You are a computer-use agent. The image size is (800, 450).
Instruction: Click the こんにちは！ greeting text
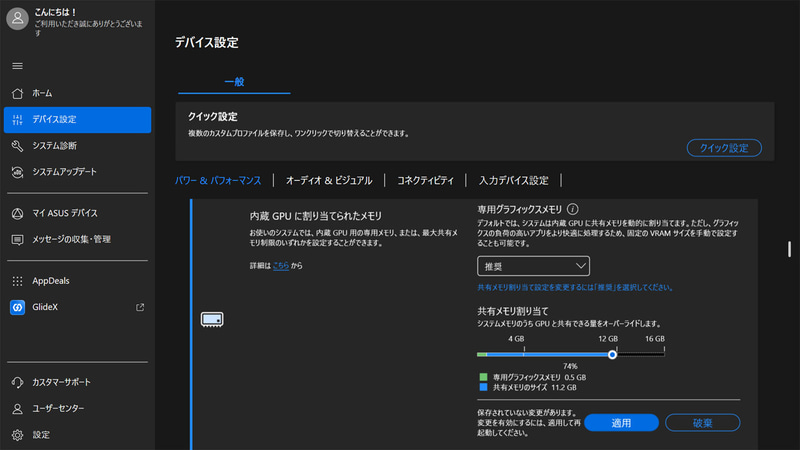click(56, 12)
